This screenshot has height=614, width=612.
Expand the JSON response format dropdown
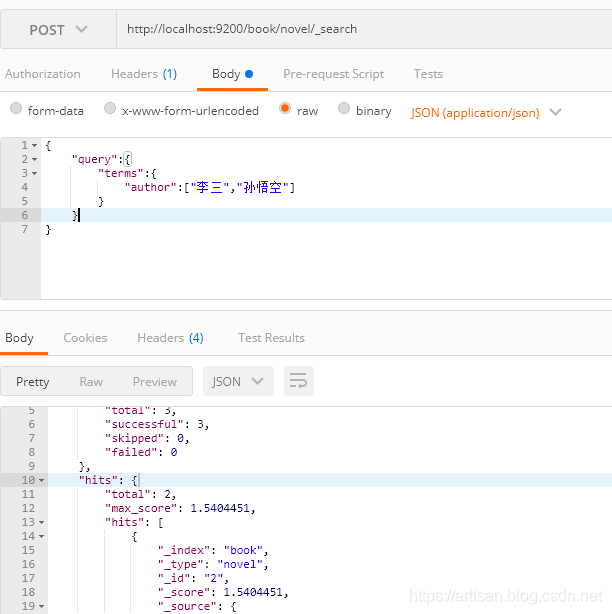click(x=238, y=381)
